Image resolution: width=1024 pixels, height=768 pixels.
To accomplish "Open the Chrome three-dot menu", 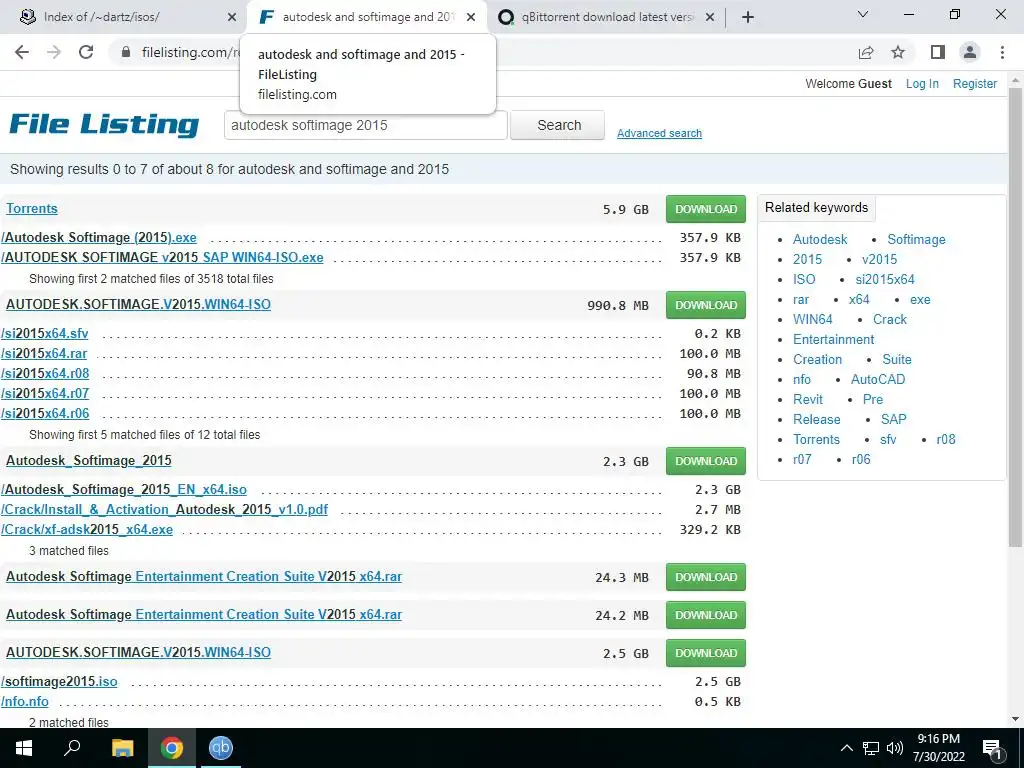I will point(1002,52).
